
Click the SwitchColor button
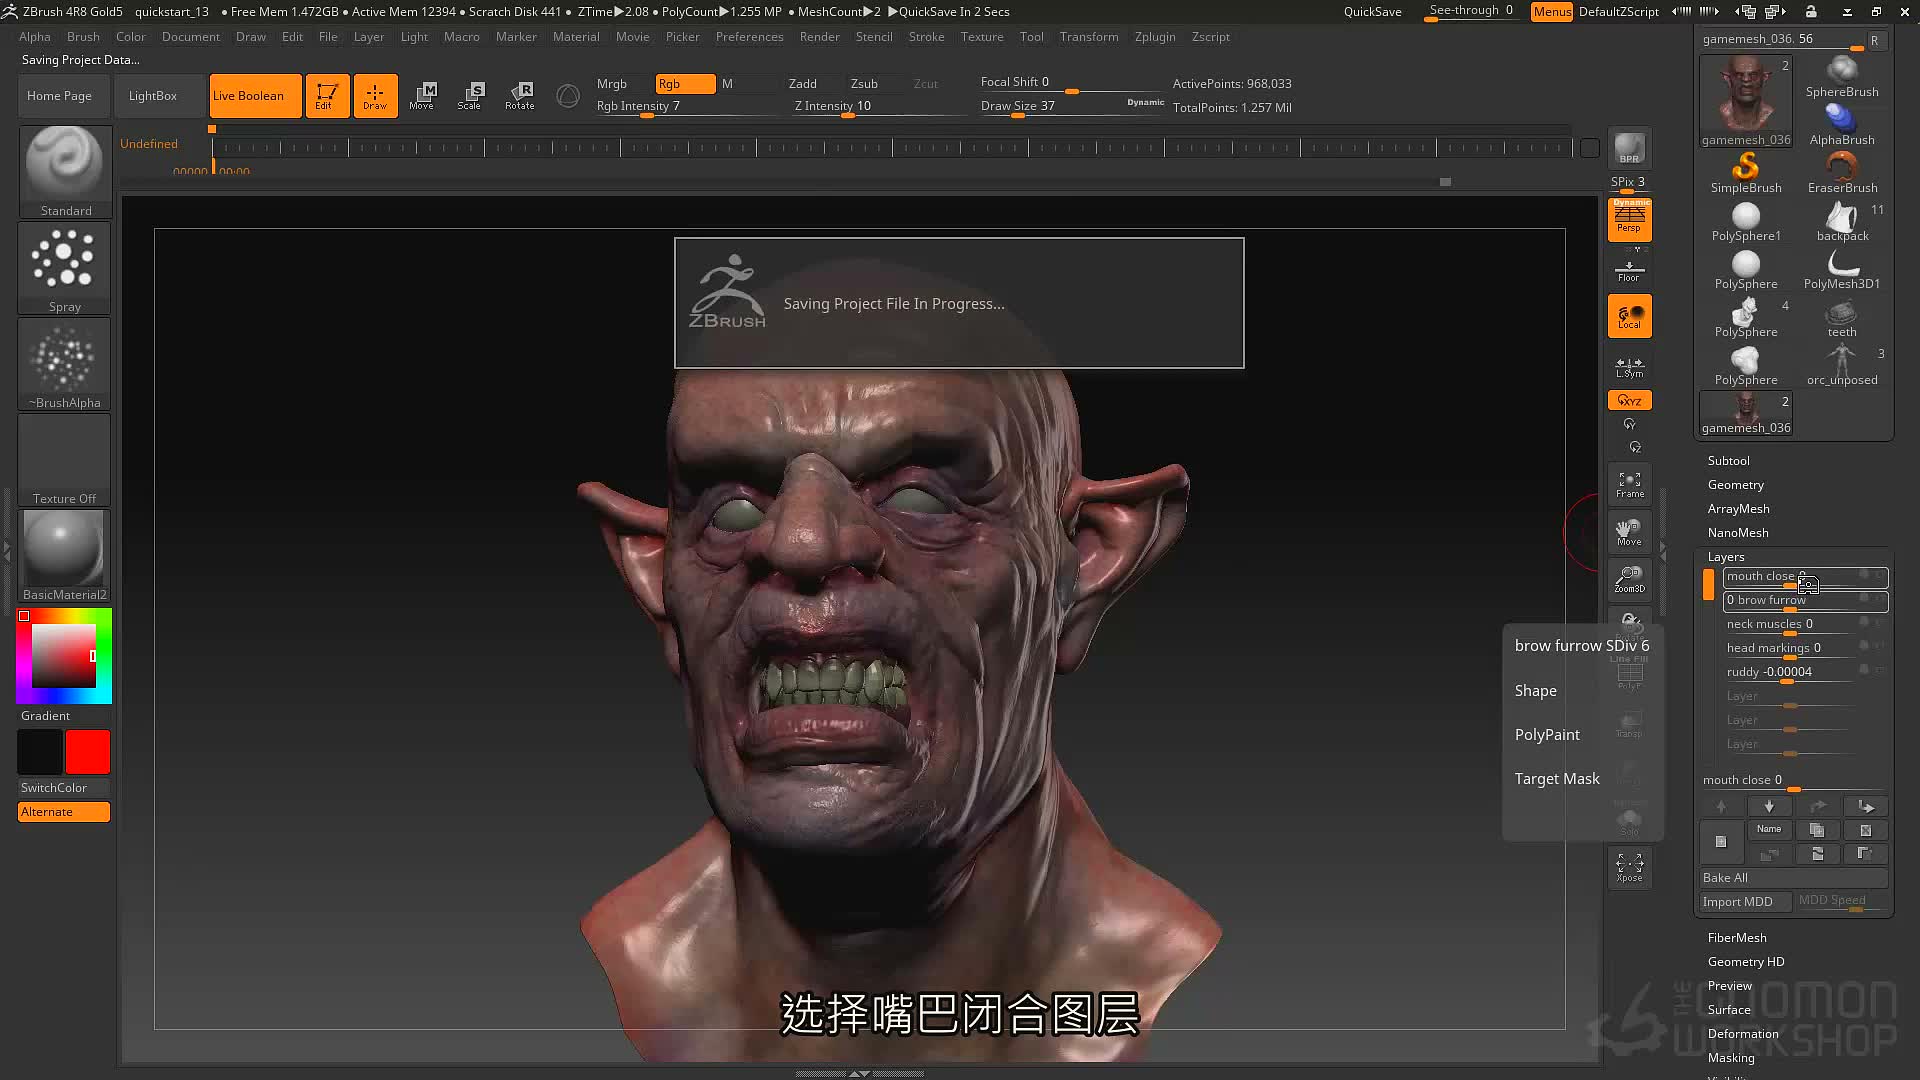click(x=64, y=788)
